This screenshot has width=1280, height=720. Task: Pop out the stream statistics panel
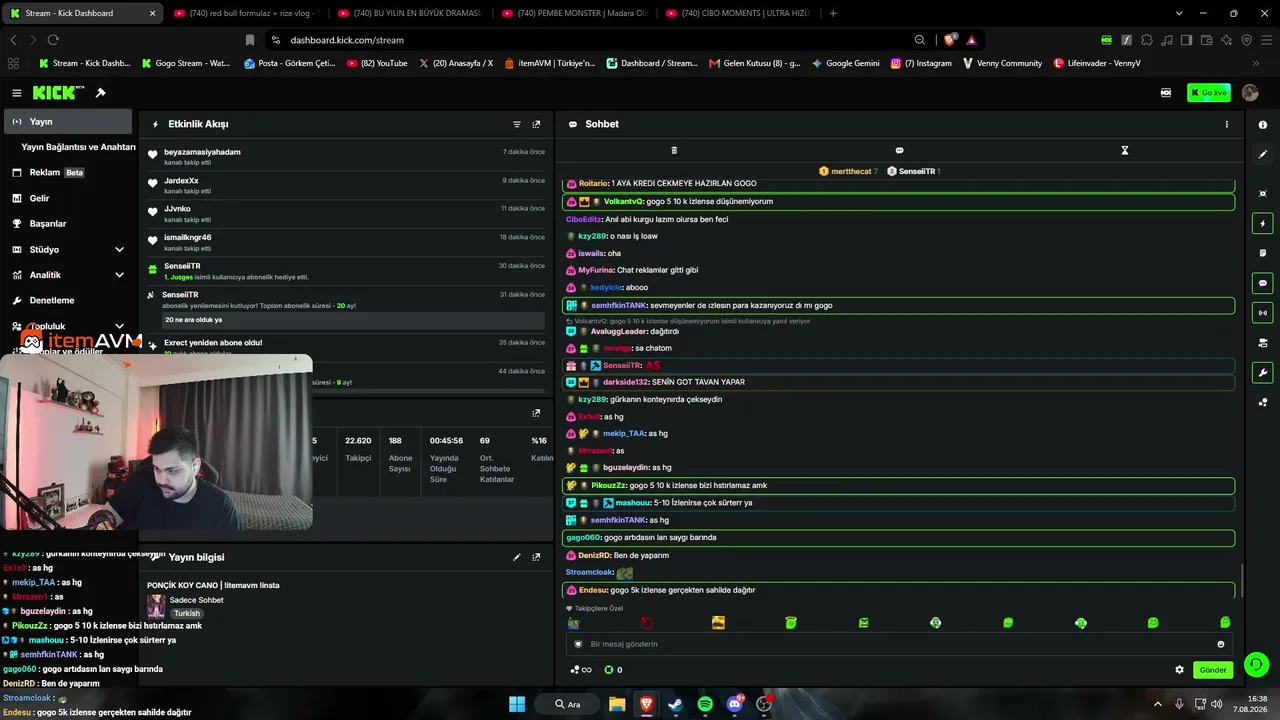point(536,413)
